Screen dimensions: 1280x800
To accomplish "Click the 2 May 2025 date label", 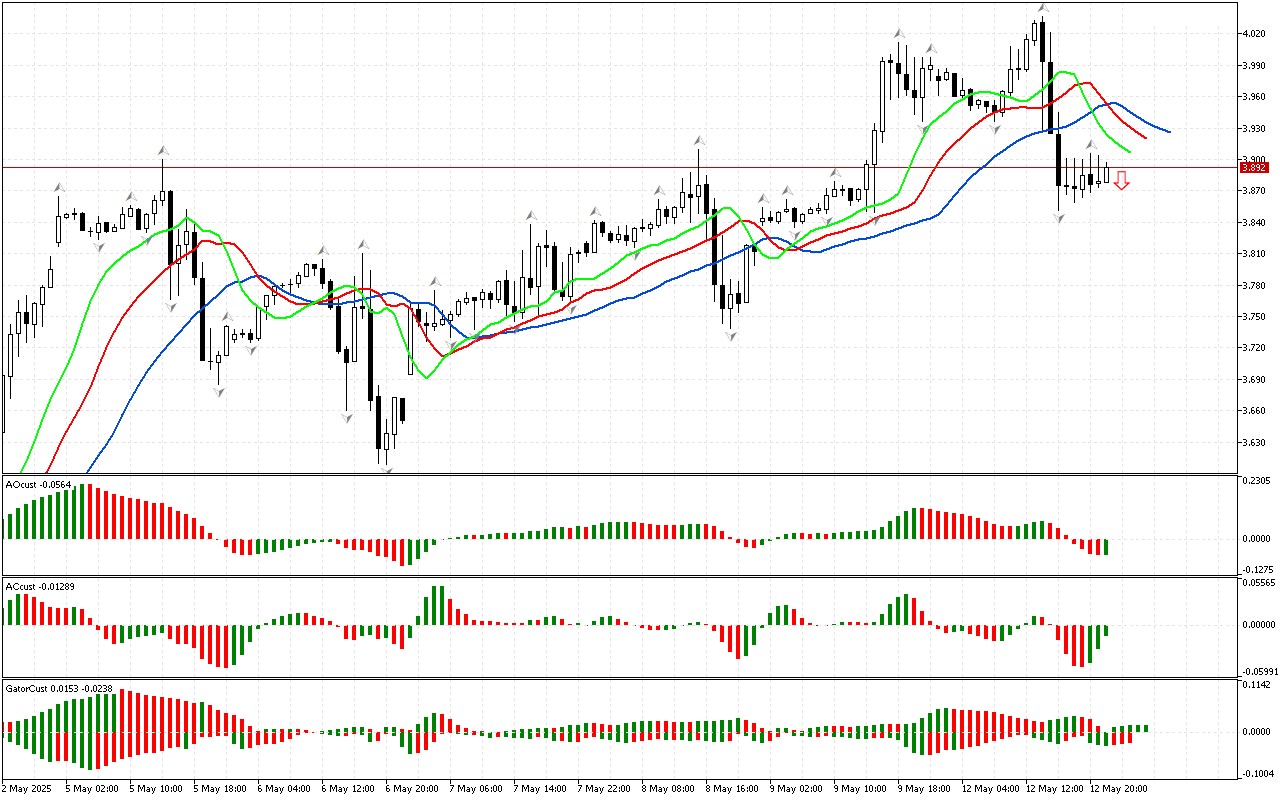I will [28, 788].
